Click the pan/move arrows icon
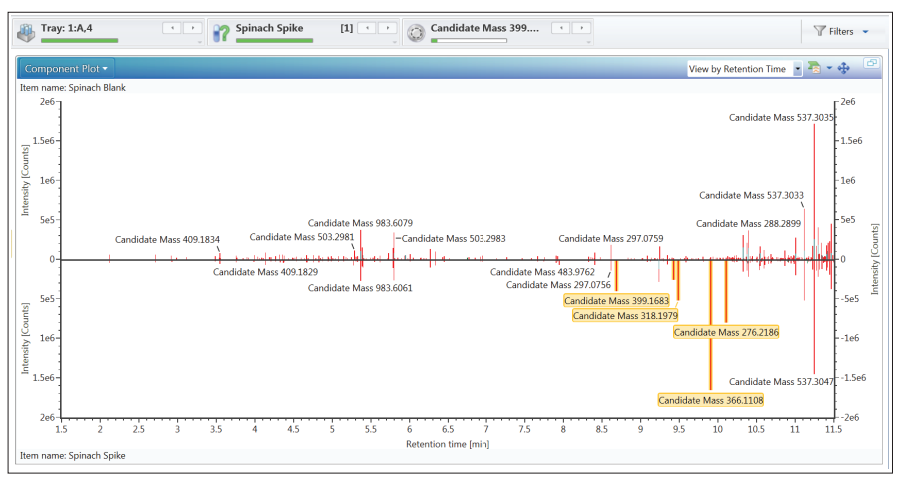Image resolution: width=897 pixels, height=482 pixels. [x=843, y=69]
